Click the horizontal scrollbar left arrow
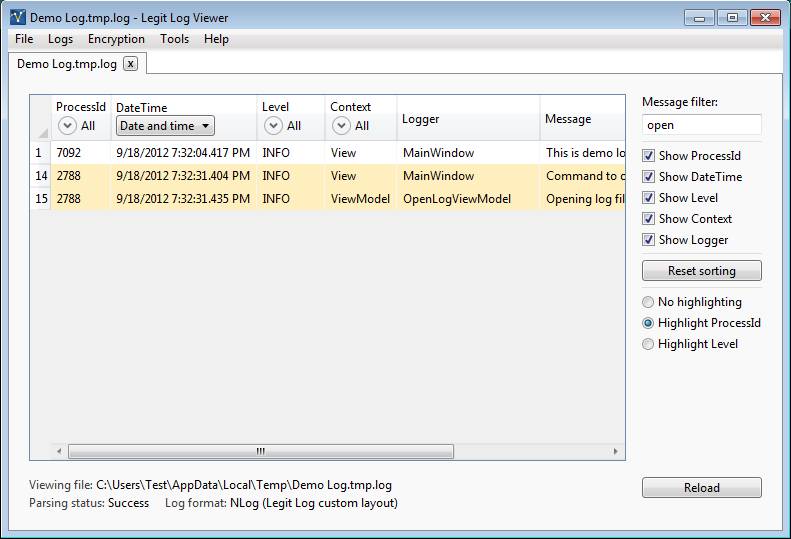The width and height of the screenshot is (791, 539). click(59, 452)
